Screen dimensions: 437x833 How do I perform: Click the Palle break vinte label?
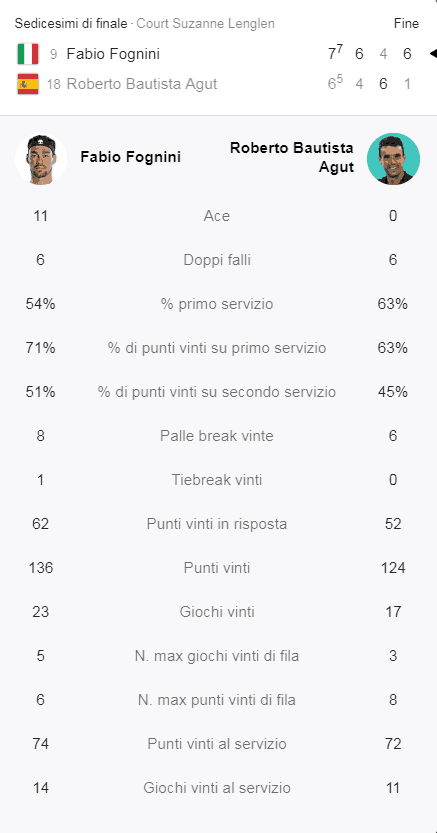[x=217, y=436]
